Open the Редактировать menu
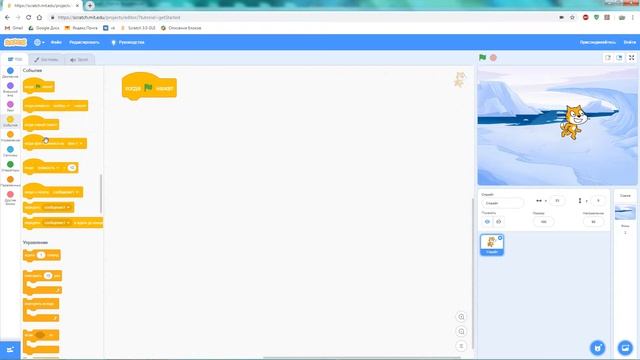Viewport: 640px width, 360px height. pyautogui.click(x=84, y=42)
